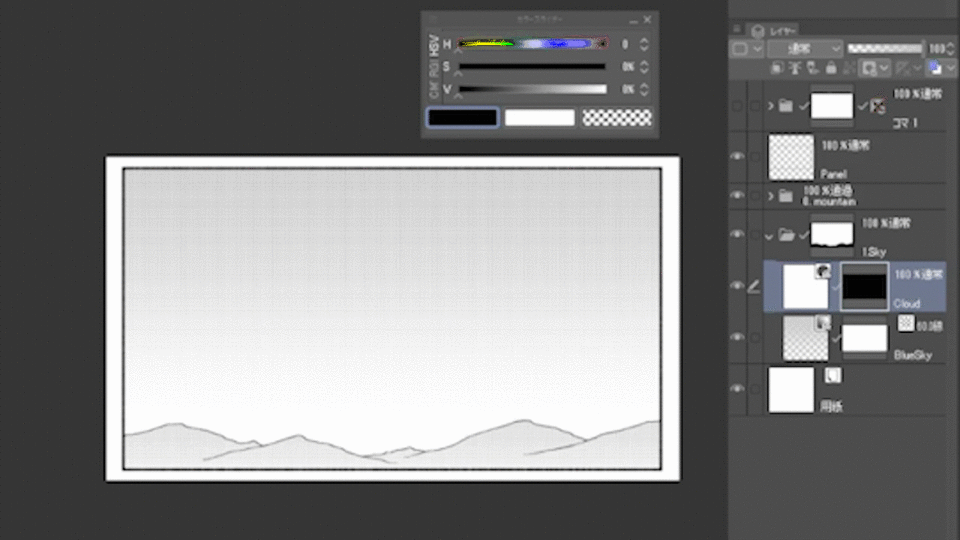Hide the 1.Sky folder
The width and height of the screenshot is (960, 540).
[x=737, y=234]
